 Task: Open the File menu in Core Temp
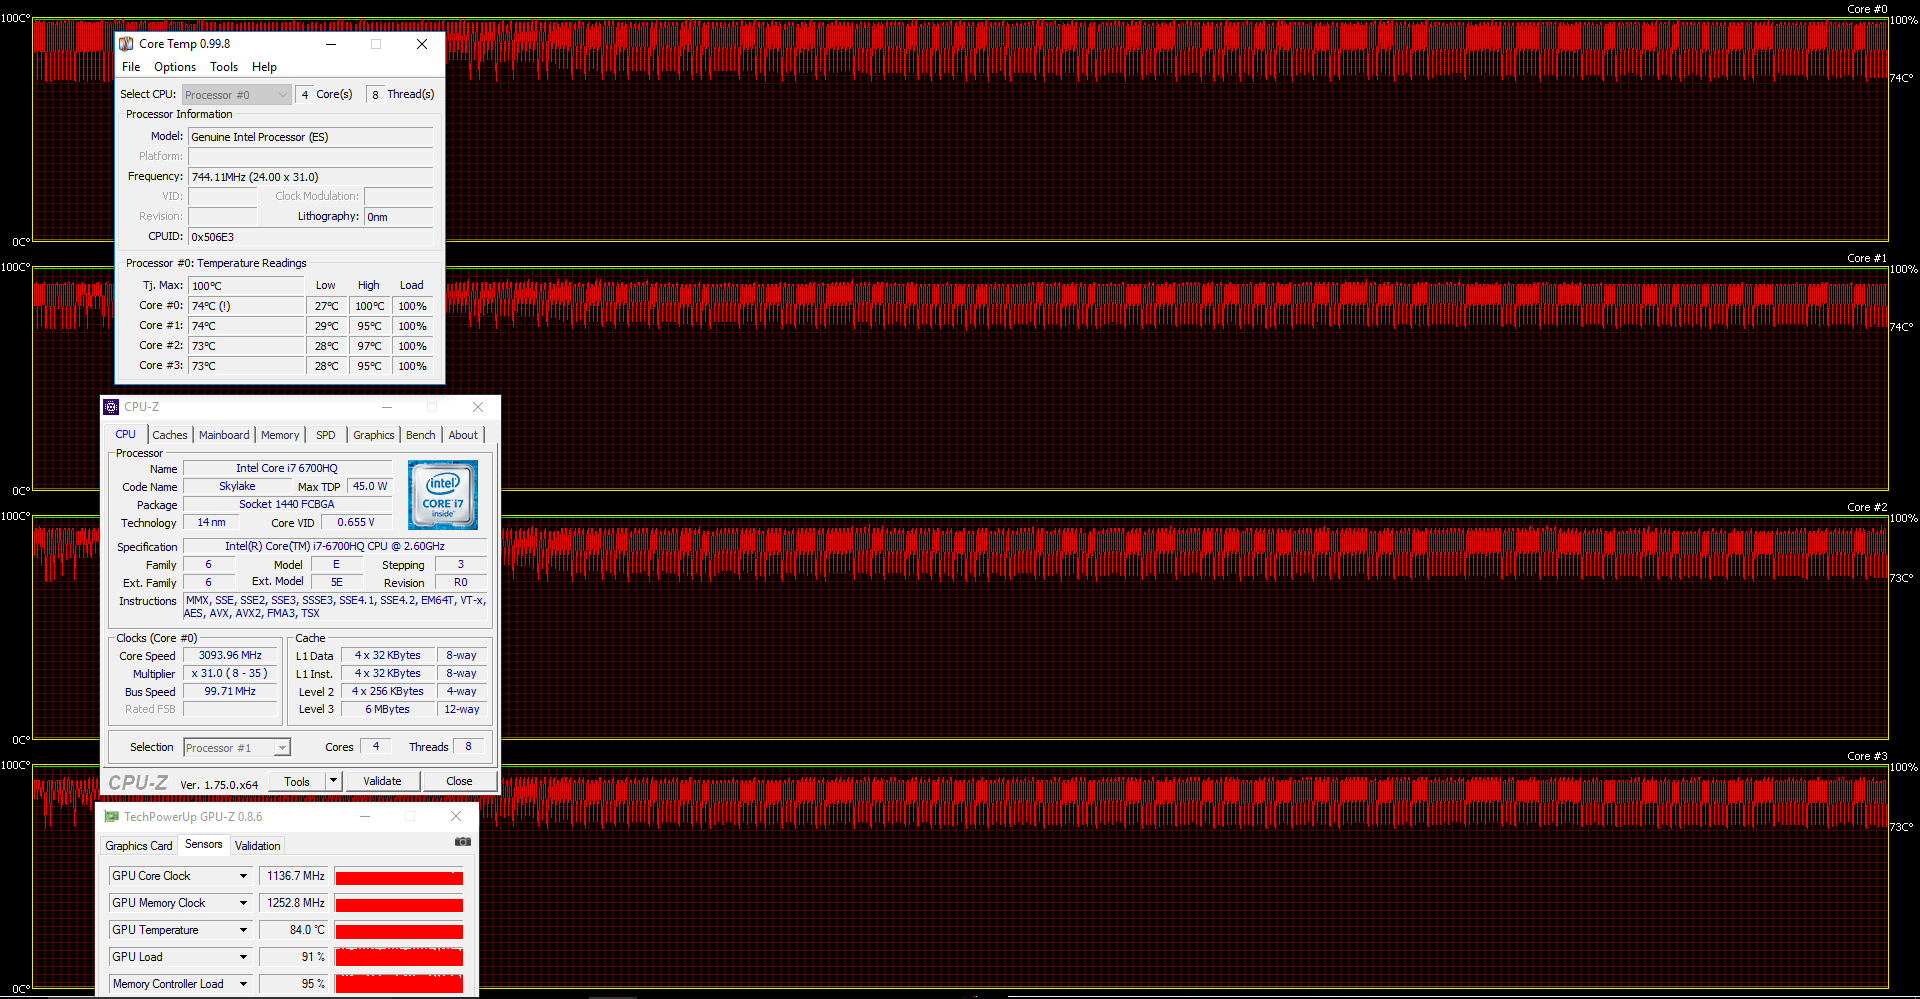point(131,67)
